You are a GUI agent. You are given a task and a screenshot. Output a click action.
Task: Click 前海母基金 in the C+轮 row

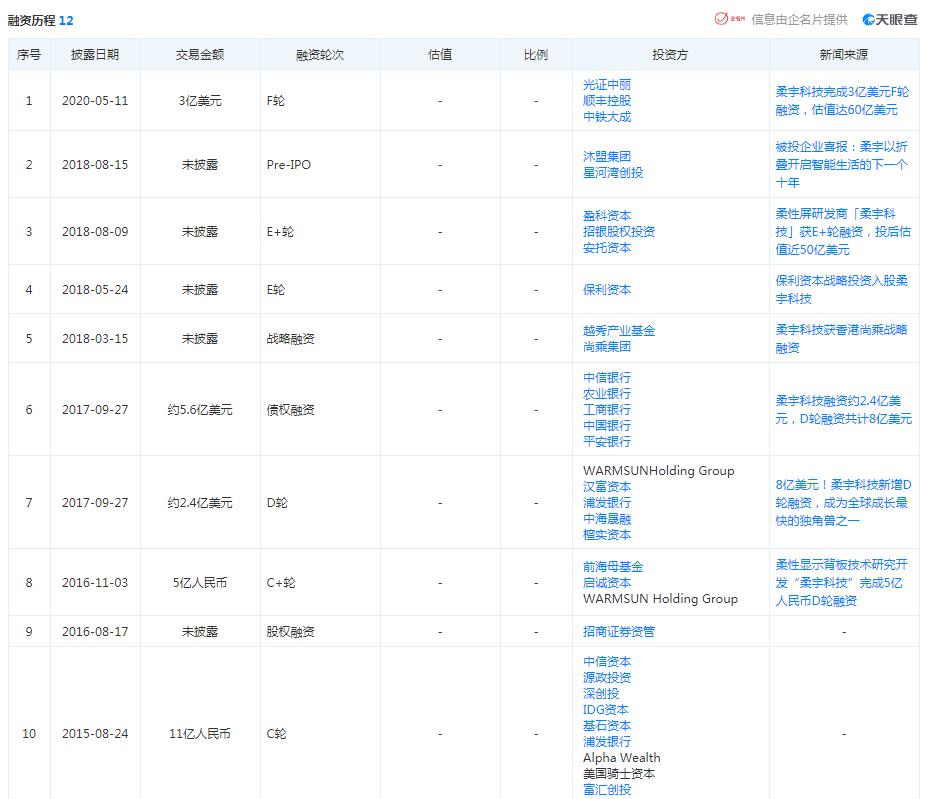[x=611, y=566]
